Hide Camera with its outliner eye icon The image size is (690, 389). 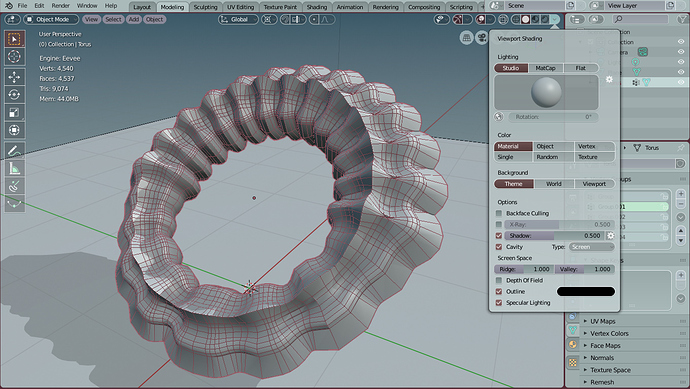click(681, 51)
